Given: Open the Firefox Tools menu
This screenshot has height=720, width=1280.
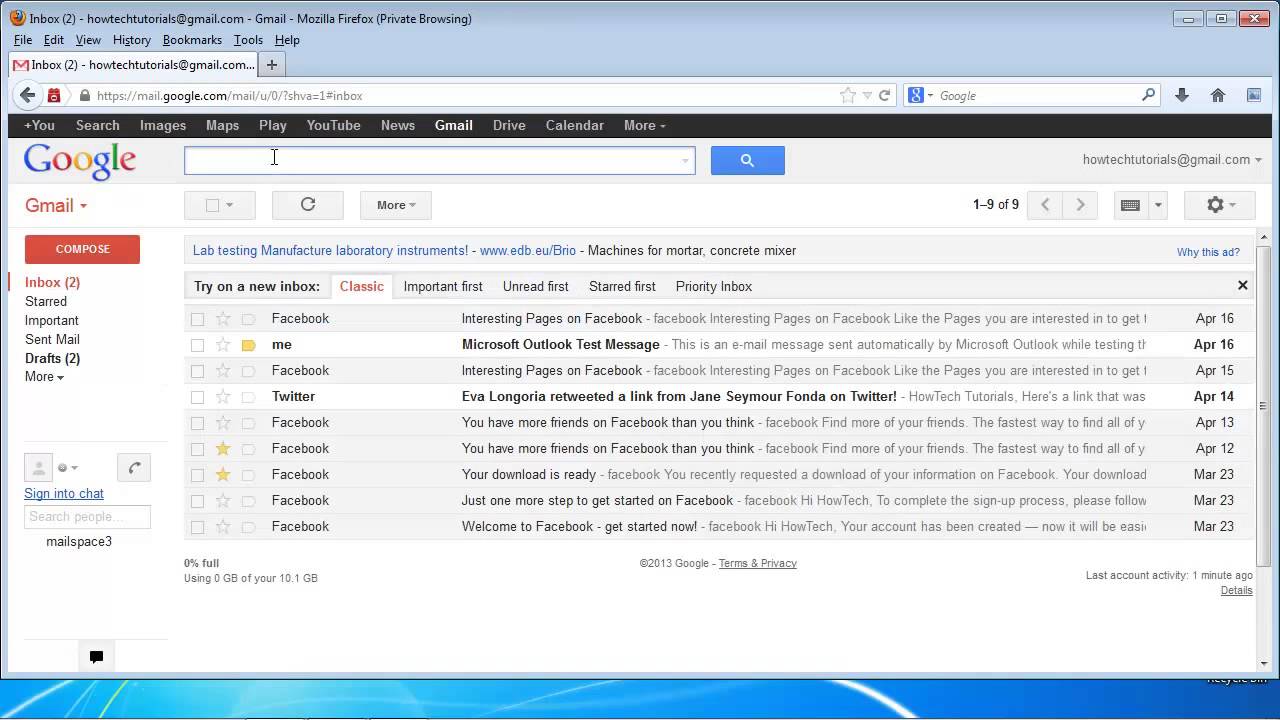Looking at the screenshot, I should [x=248, y=40].
